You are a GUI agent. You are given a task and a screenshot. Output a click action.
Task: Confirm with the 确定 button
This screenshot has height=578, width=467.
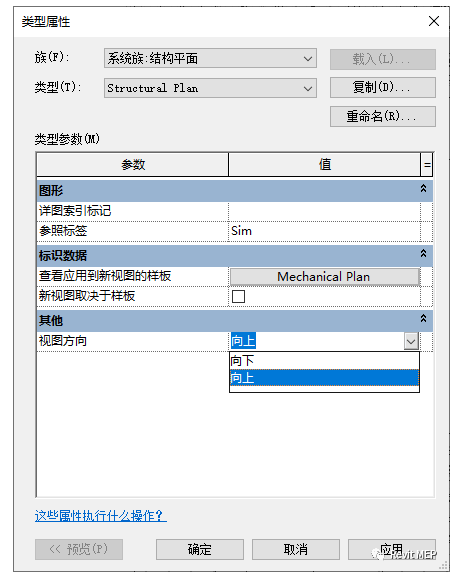[200, 549]
